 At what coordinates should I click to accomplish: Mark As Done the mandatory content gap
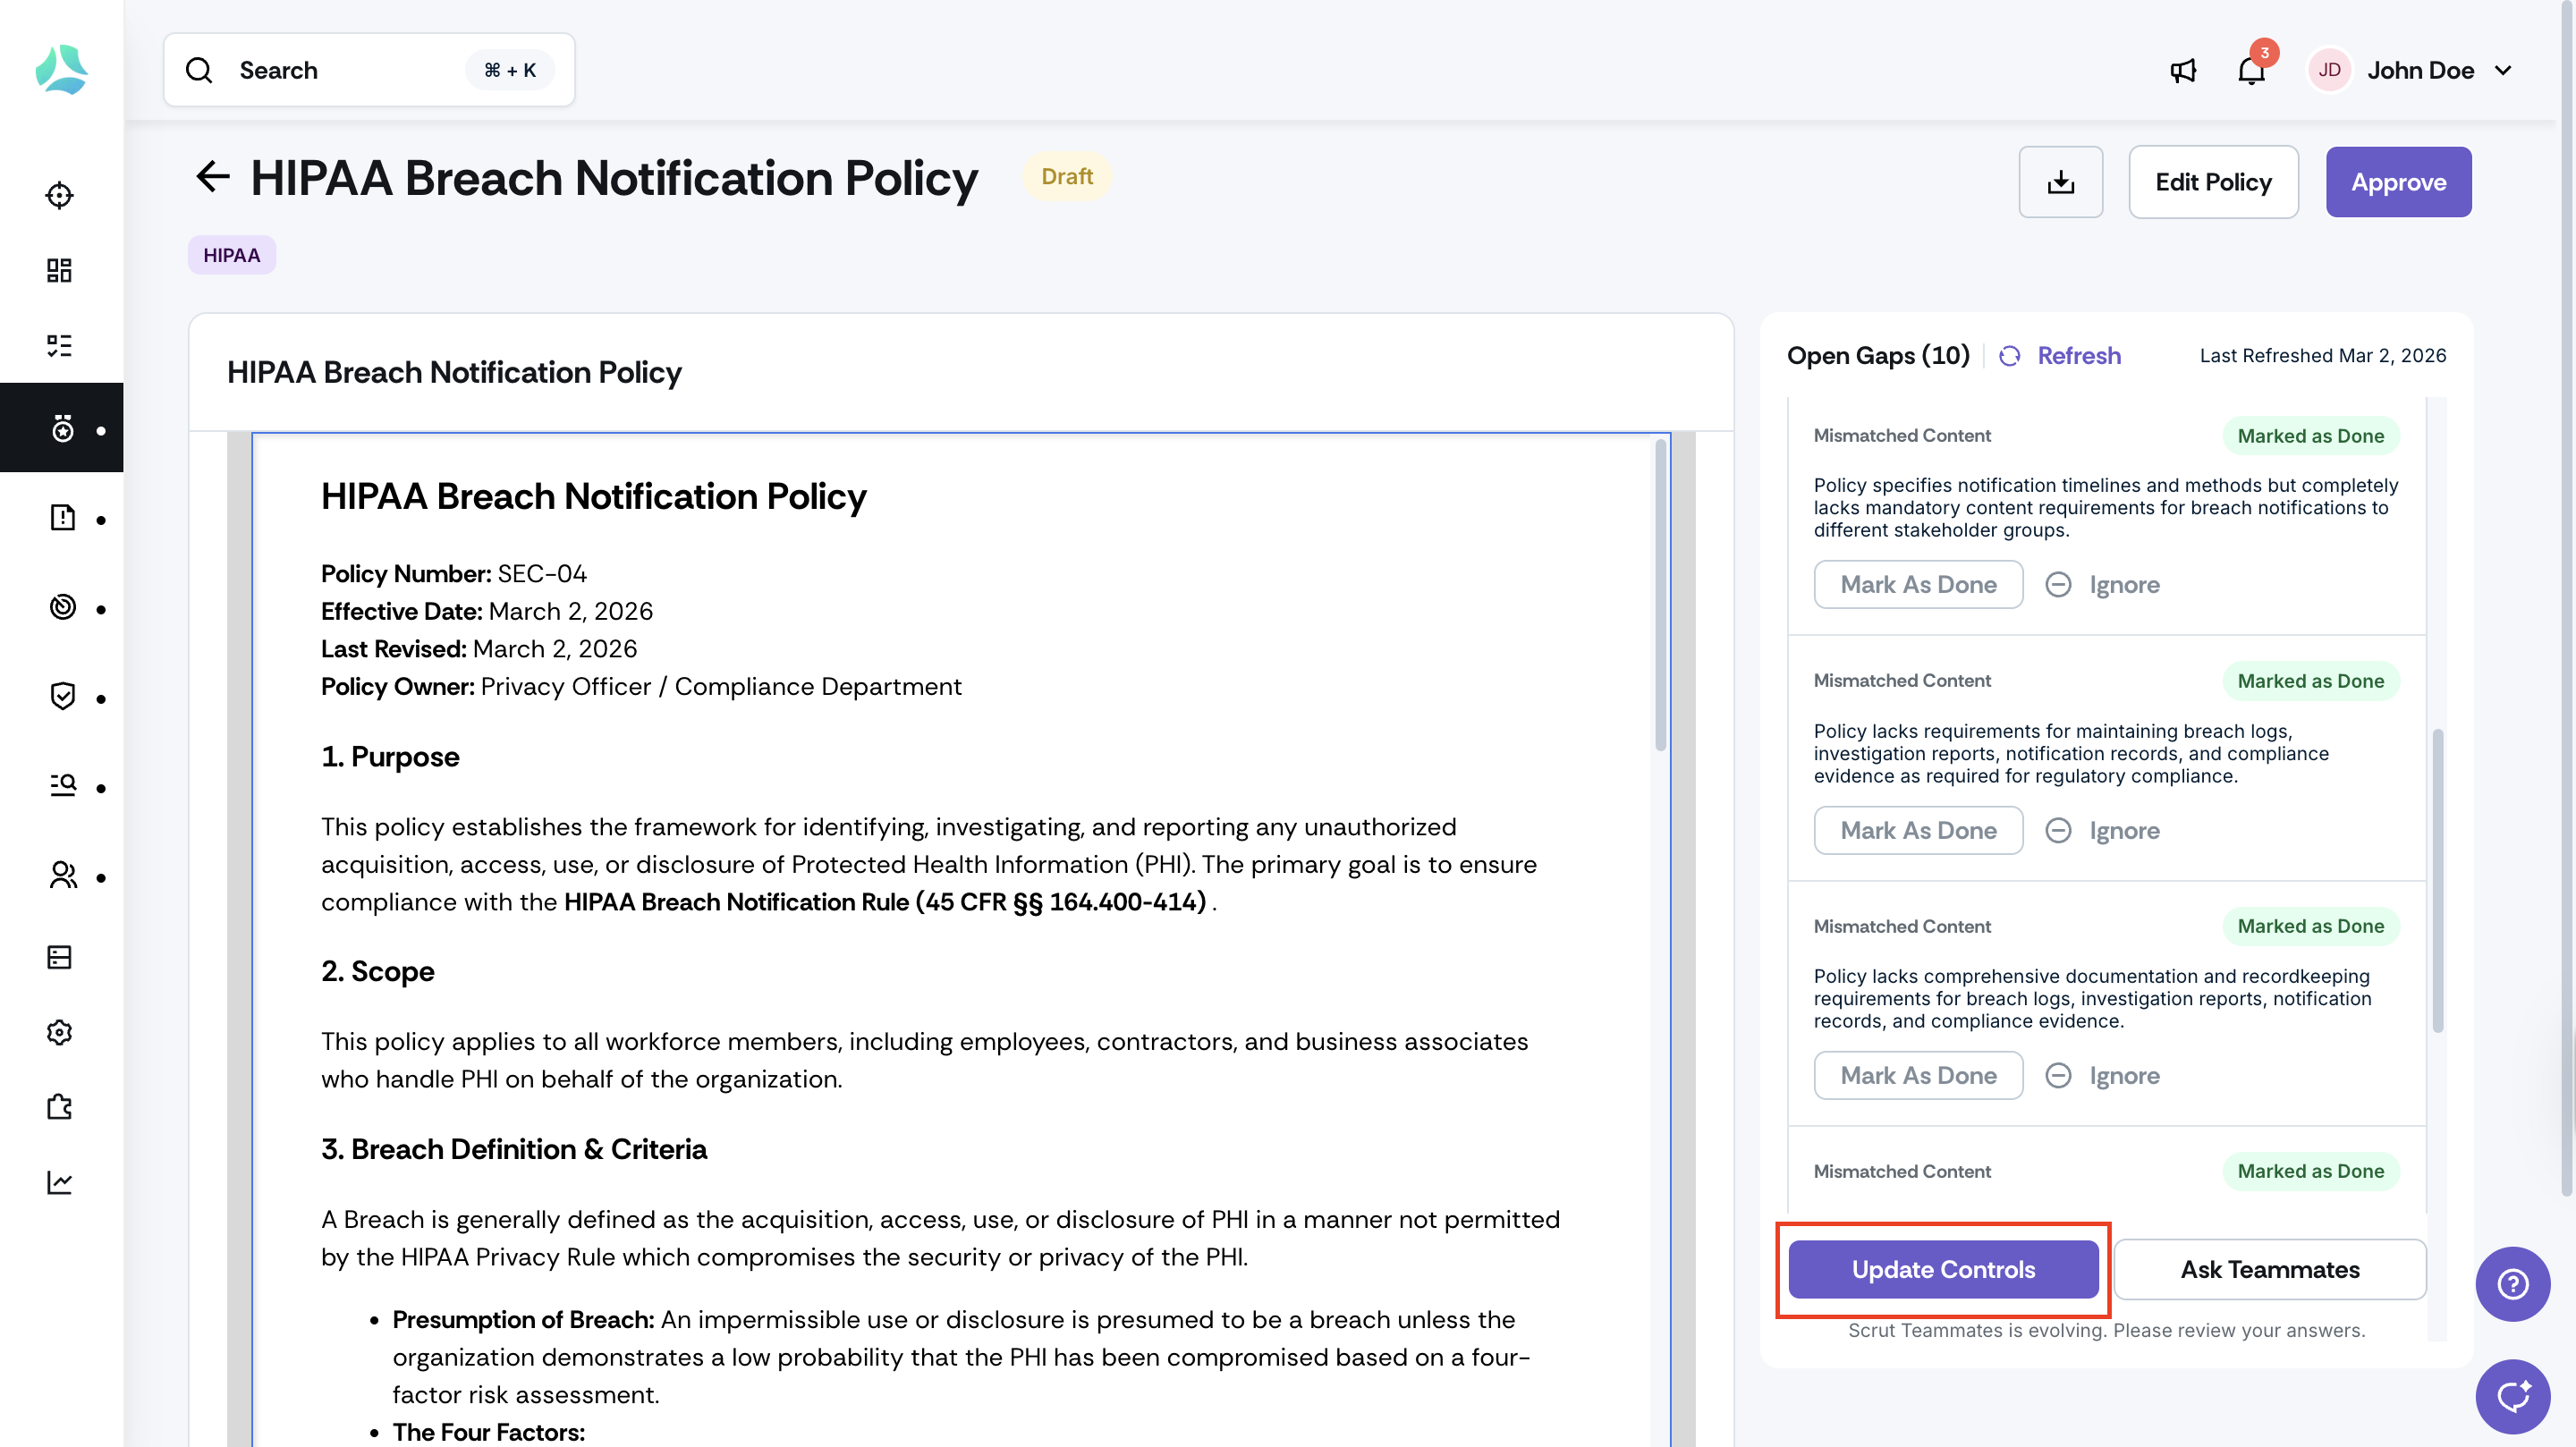pyautogui.click(x=1917, y=585)
